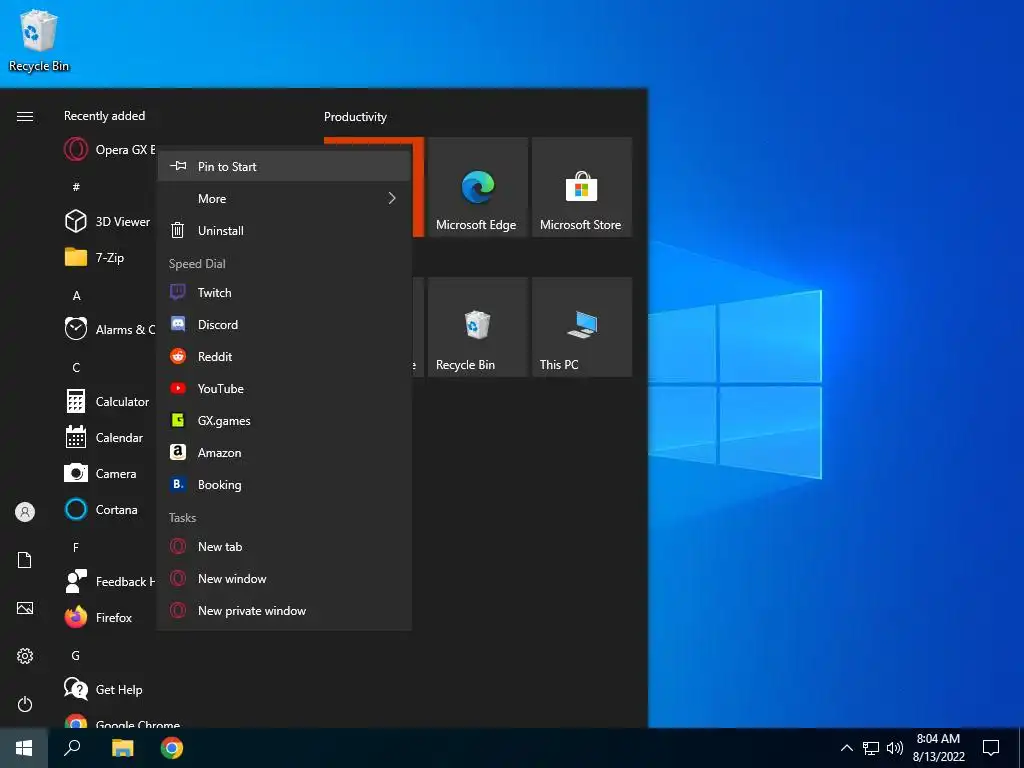
Task: Open taskbar Search magnifier
Action: pos(72,748)
